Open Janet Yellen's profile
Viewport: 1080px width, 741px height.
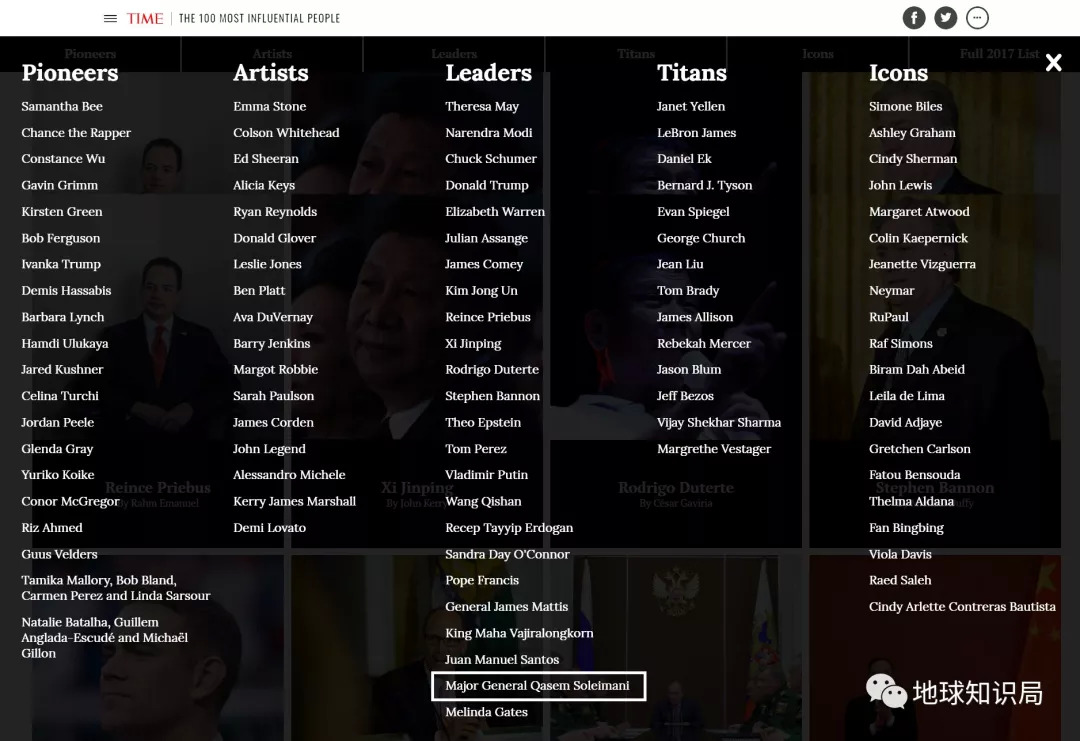pos(691,106)
